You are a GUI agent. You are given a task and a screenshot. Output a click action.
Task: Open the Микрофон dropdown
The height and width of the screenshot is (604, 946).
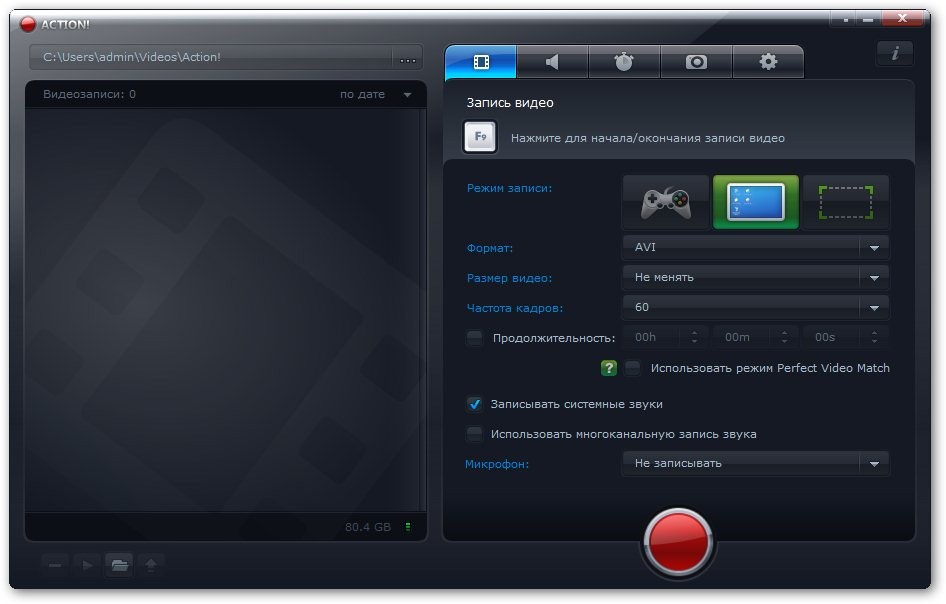[755, 463]
